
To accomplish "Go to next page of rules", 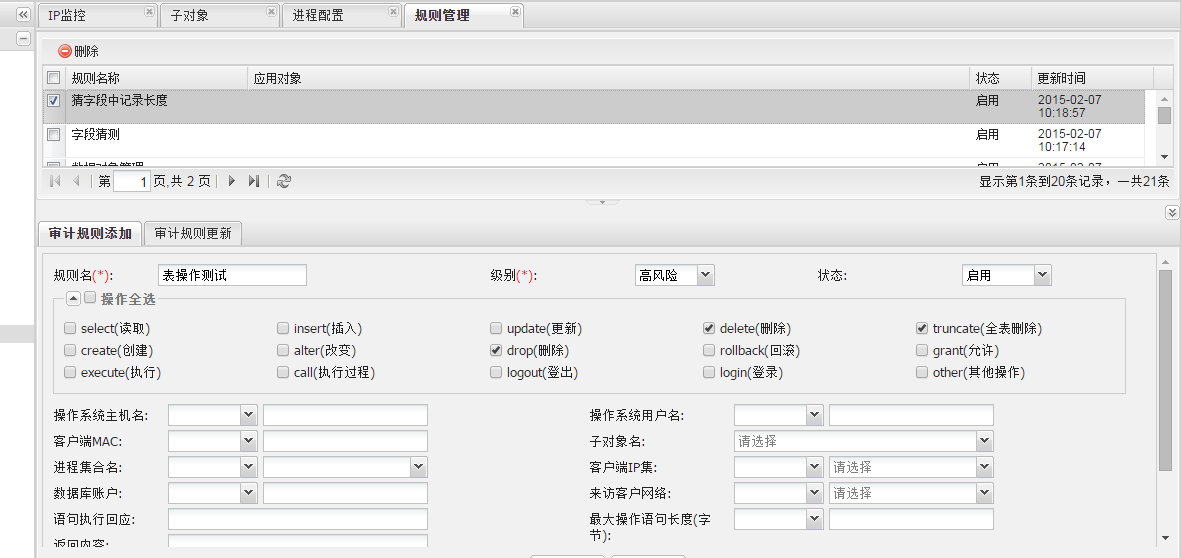I will coord(232,181).
